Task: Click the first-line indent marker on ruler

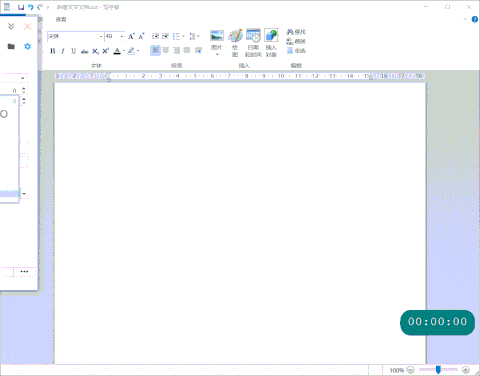Action: pyautogui.click(x=109, y=74)
